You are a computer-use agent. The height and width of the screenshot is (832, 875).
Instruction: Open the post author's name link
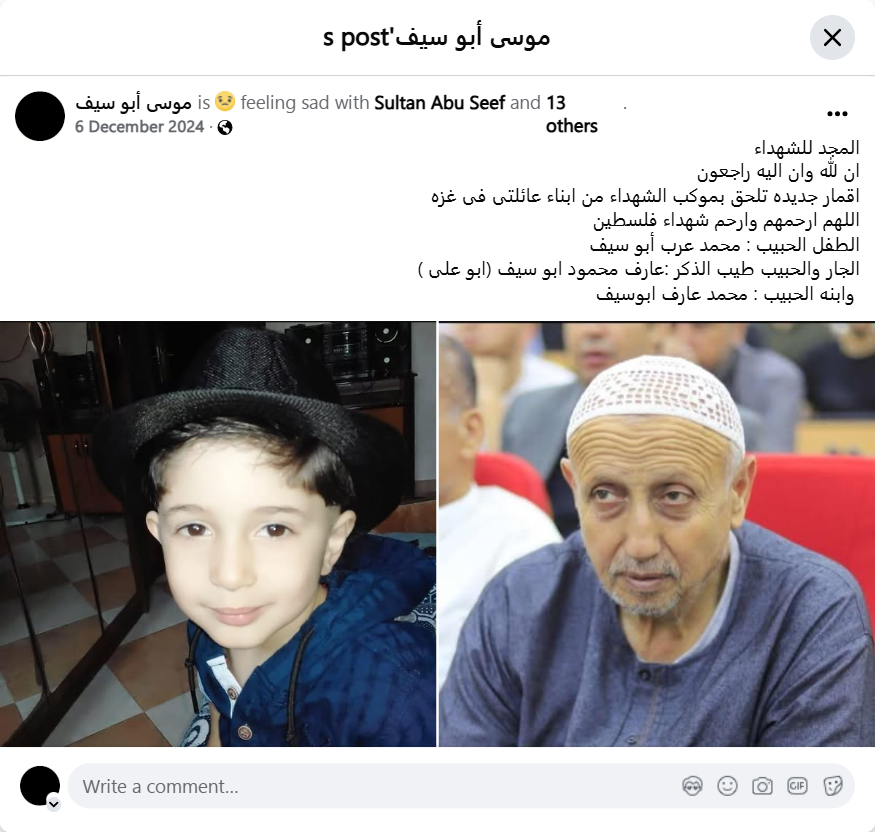click(x=133, y=103)
